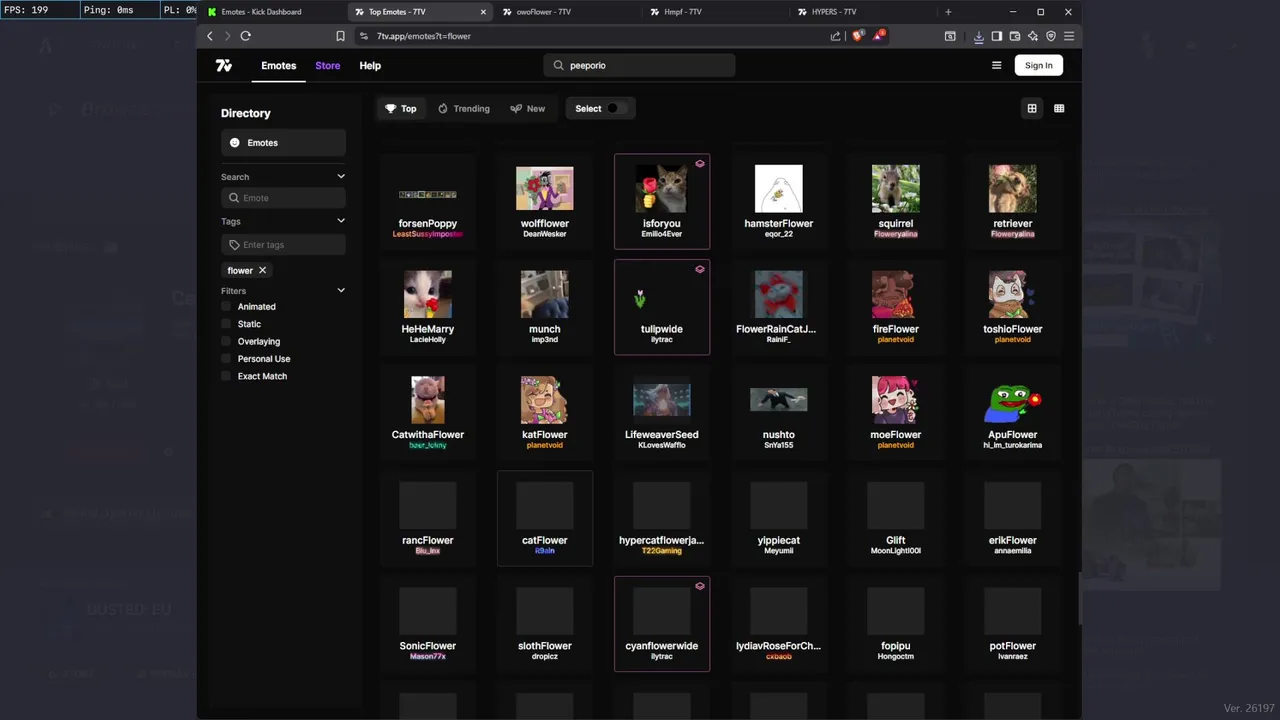Open LacieHolly author link under HeHeMarry
1280x720 pixels.
coord(428,340)
